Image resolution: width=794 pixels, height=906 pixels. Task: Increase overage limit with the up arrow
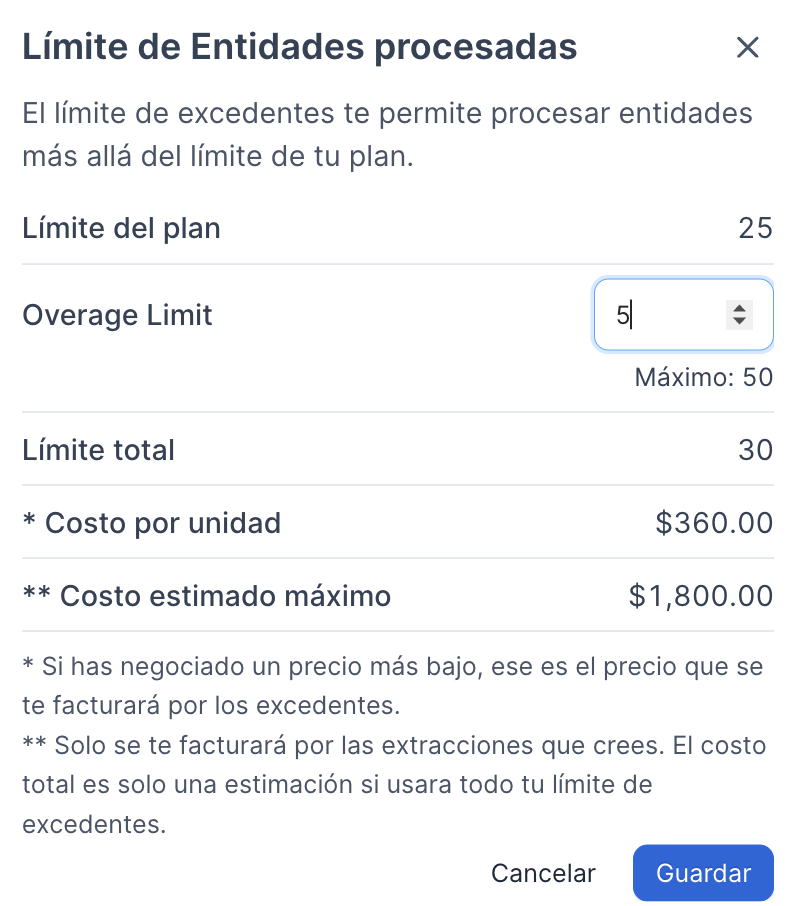point(739,308)
